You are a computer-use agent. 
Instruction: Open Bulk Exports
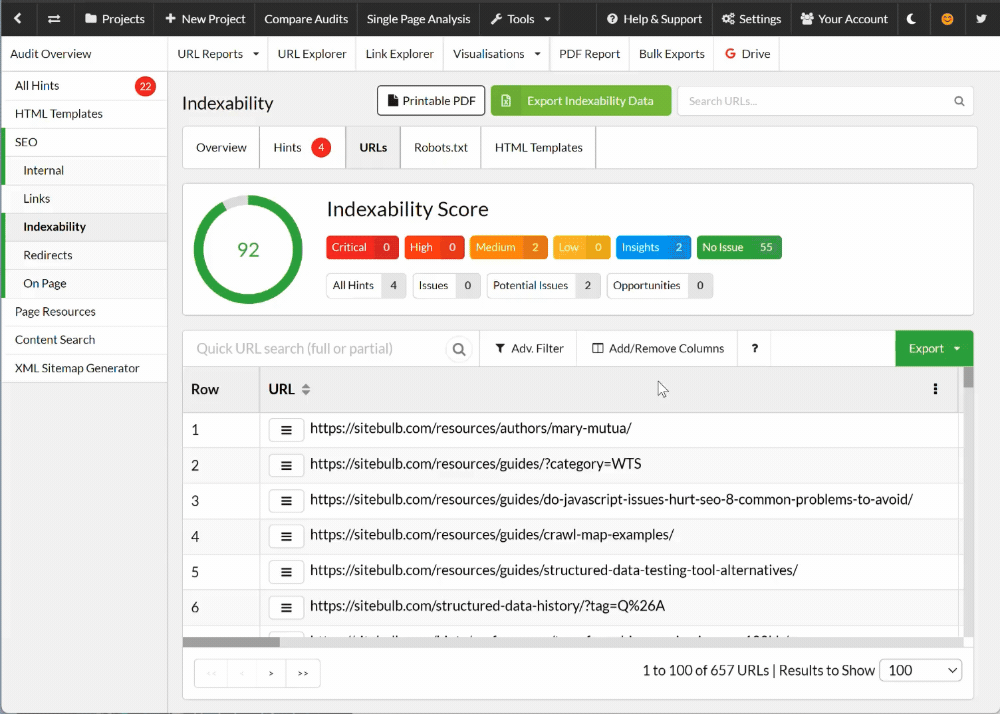coord(672,54)
